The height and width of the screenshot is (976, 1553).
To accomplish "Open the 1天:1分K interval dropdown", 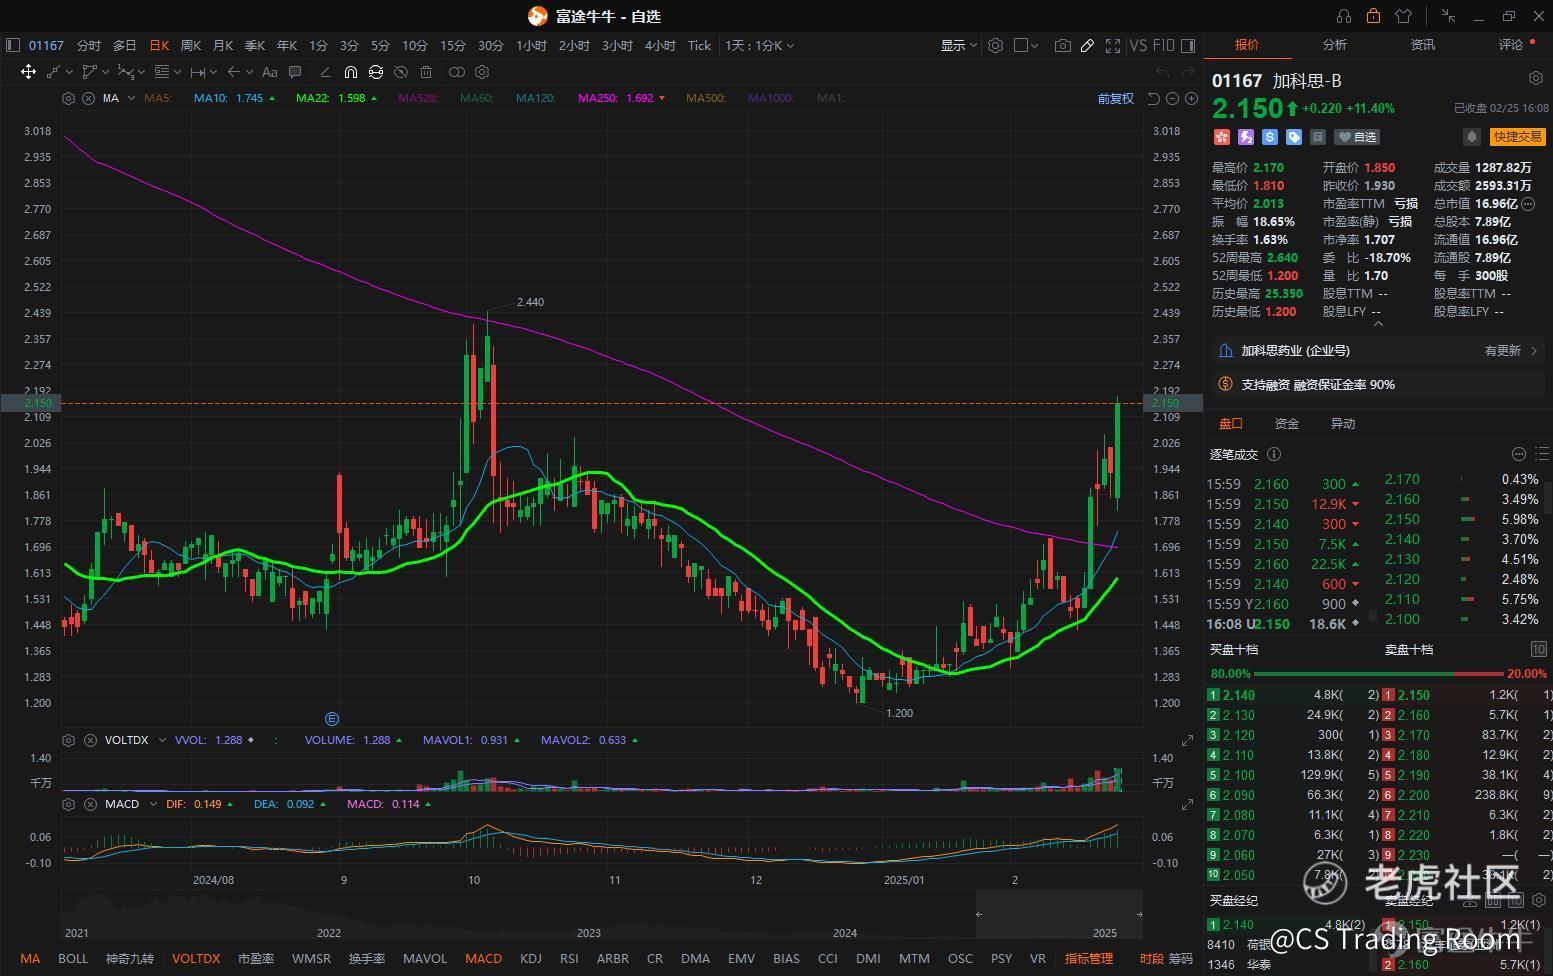I will tap(759, 45).
